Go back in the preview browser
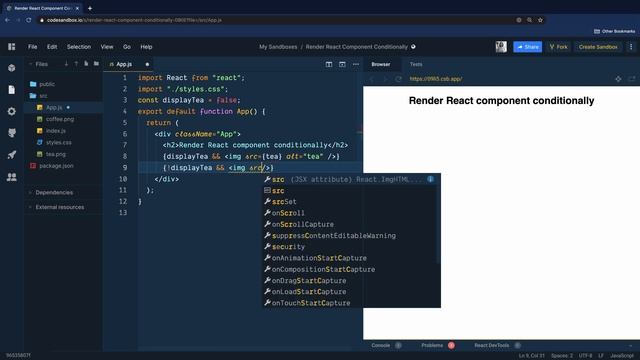Viewport: 640px width, 360px height. click(x=372, y=79)
